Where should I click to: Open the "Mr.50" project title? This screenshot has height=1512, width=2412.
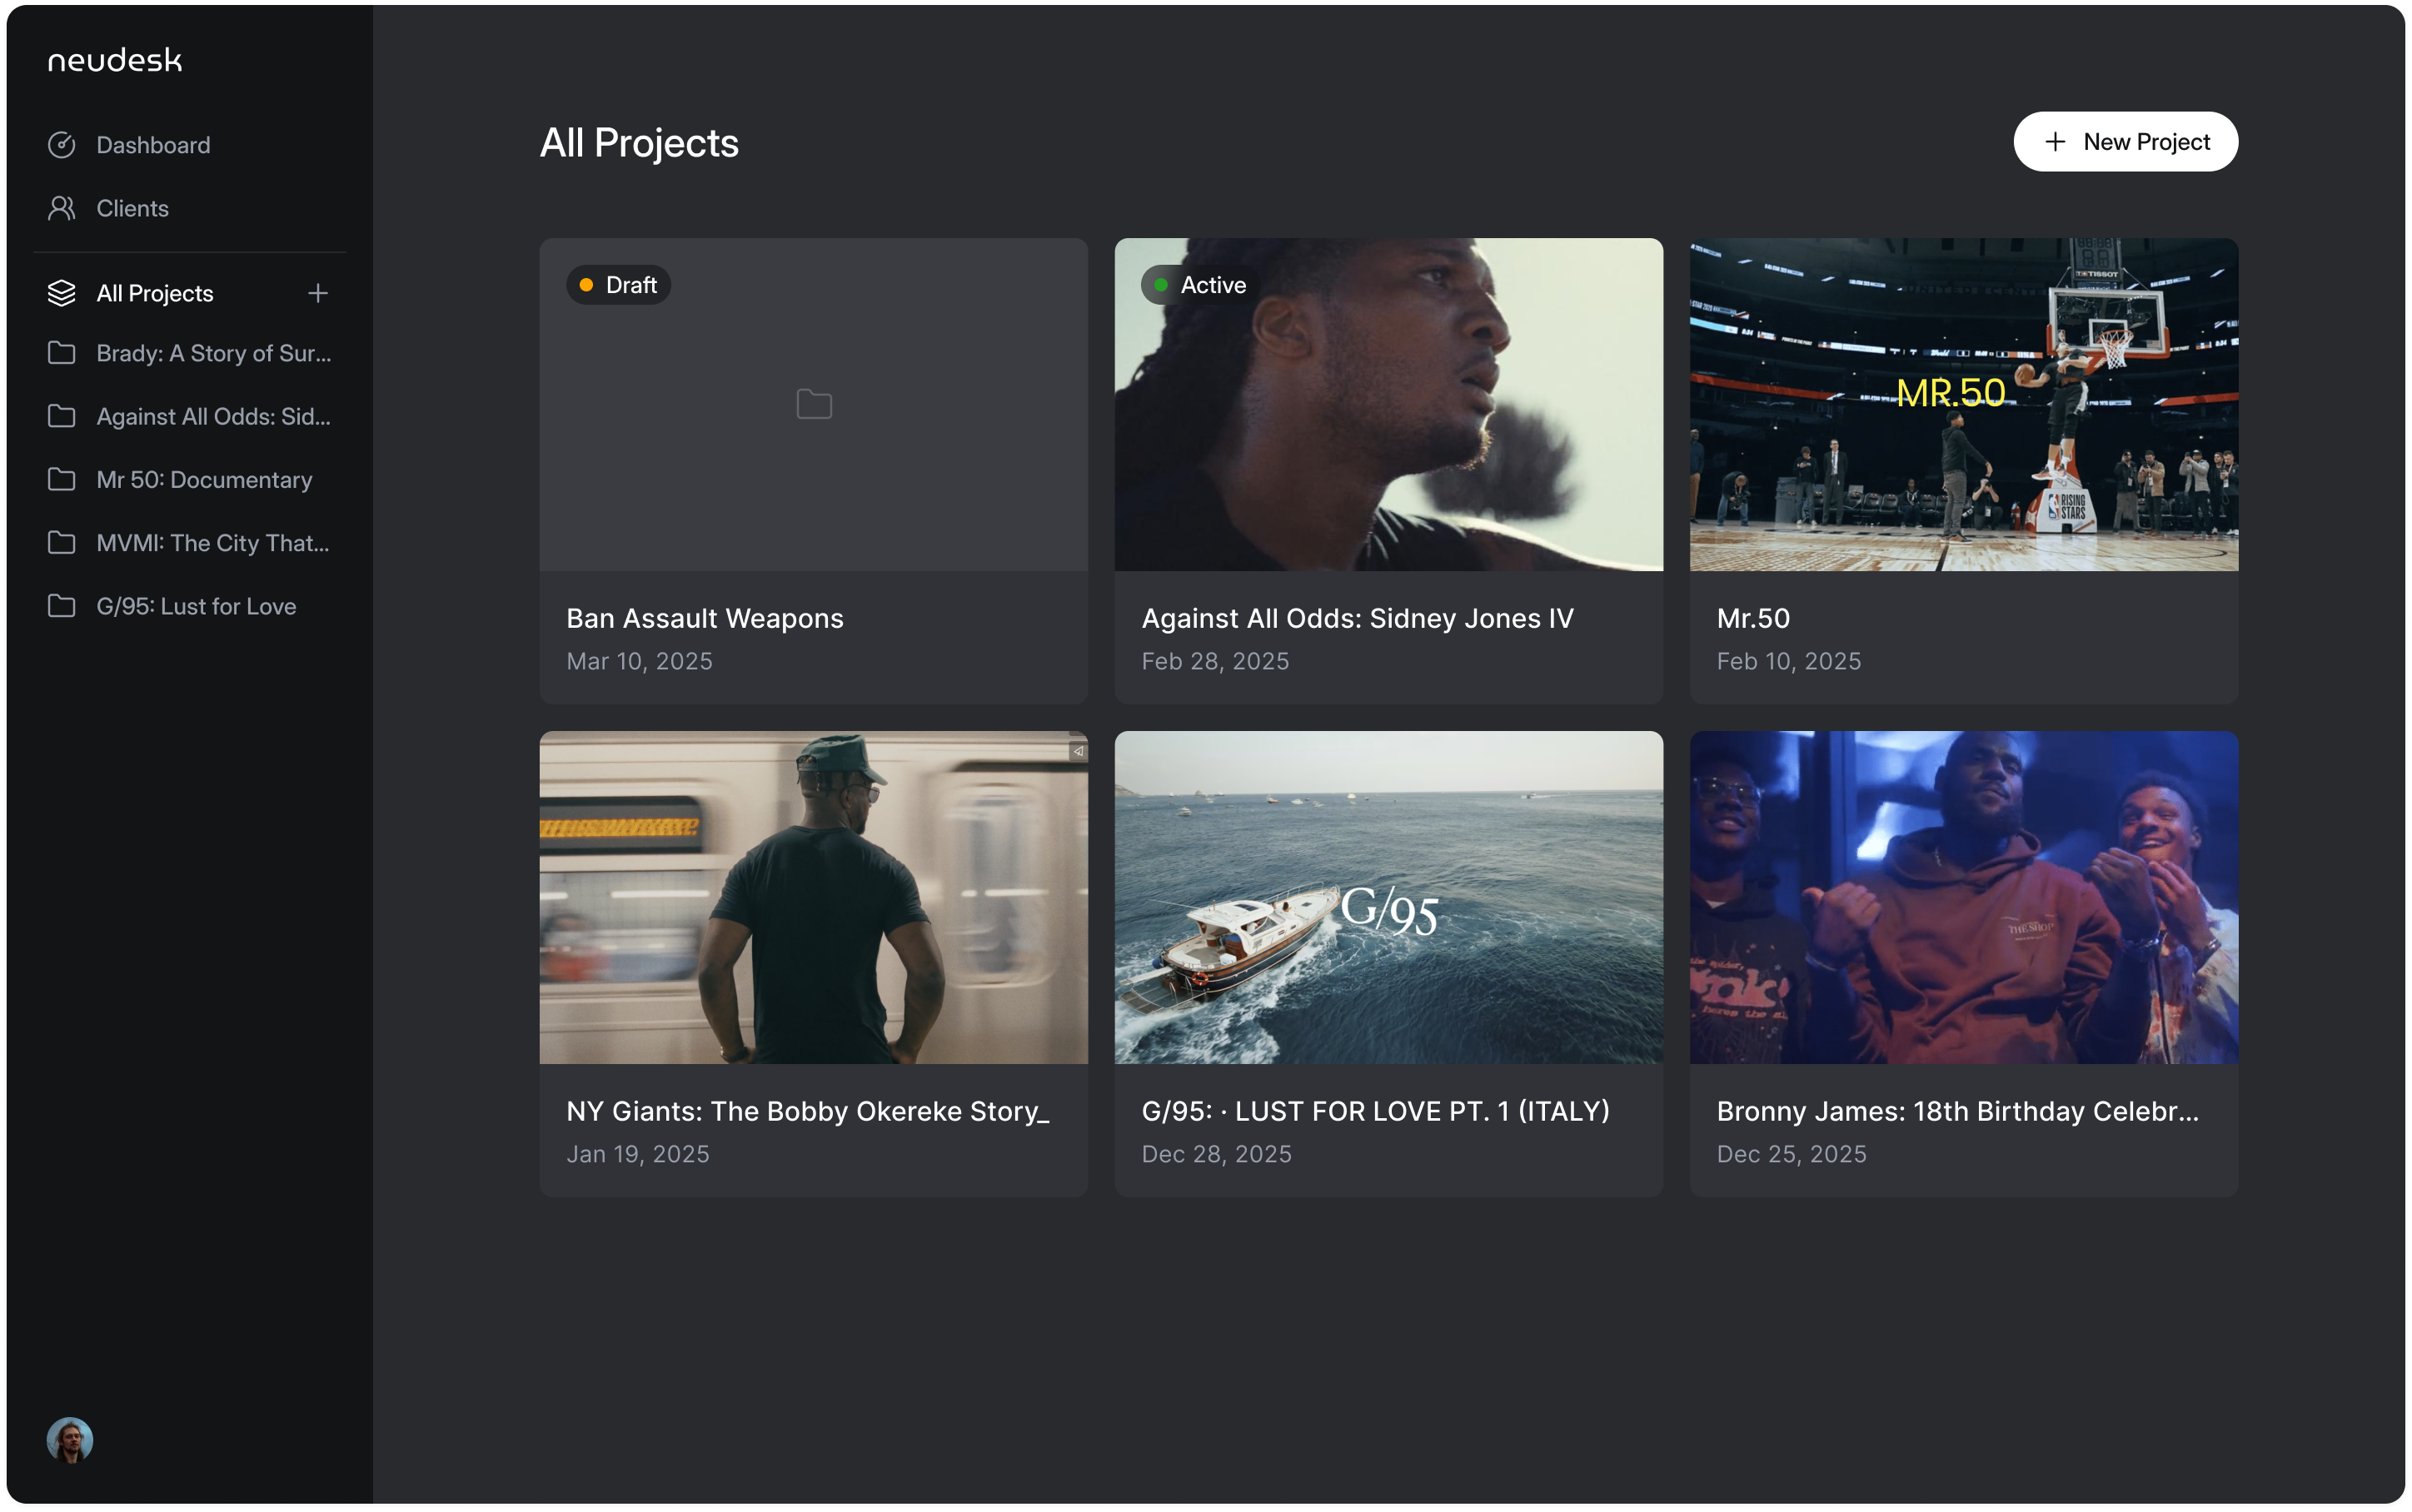[x=1752, y=618]
